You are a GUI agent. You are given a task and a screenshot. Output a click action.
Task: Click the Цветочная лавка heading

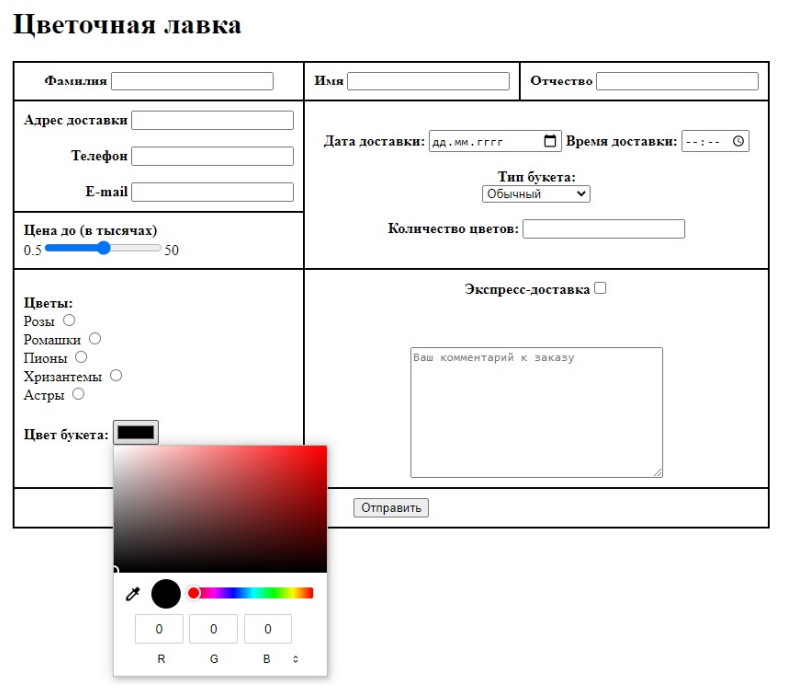coord(127,25)
